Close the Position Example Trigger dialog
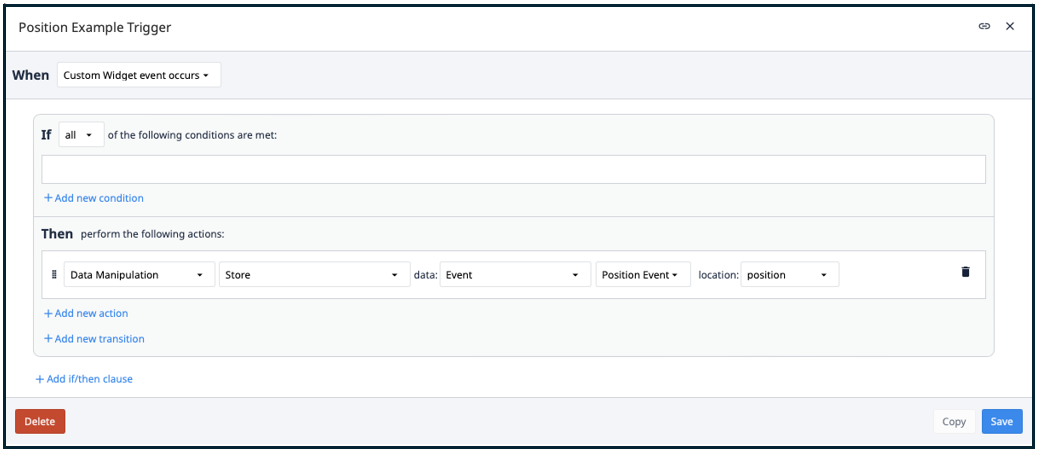This screenshot has height=453, width=1038. click(x=1010, y=27)
